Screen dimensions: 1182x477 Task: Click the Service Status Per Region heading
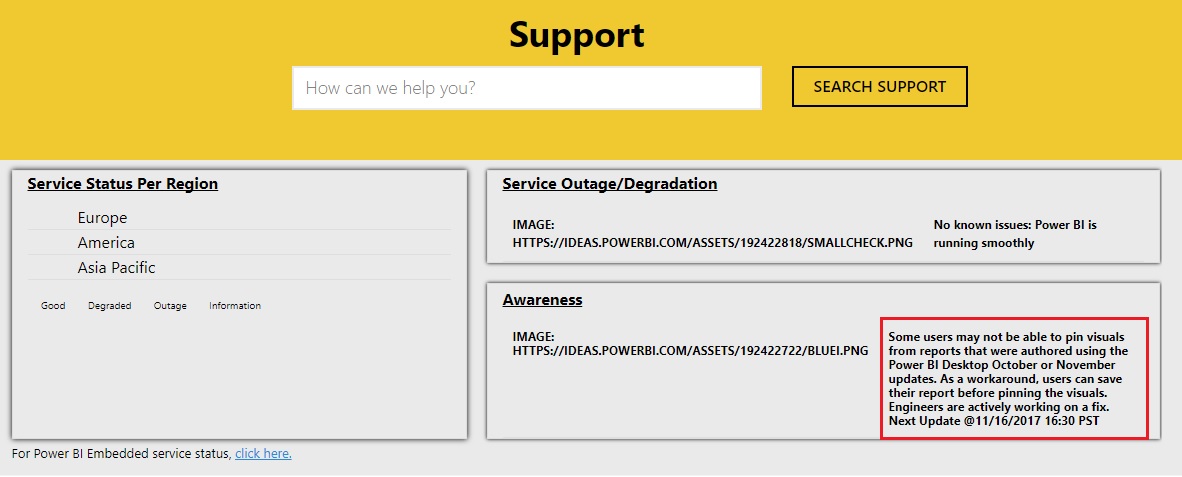[x=123, y=184]
